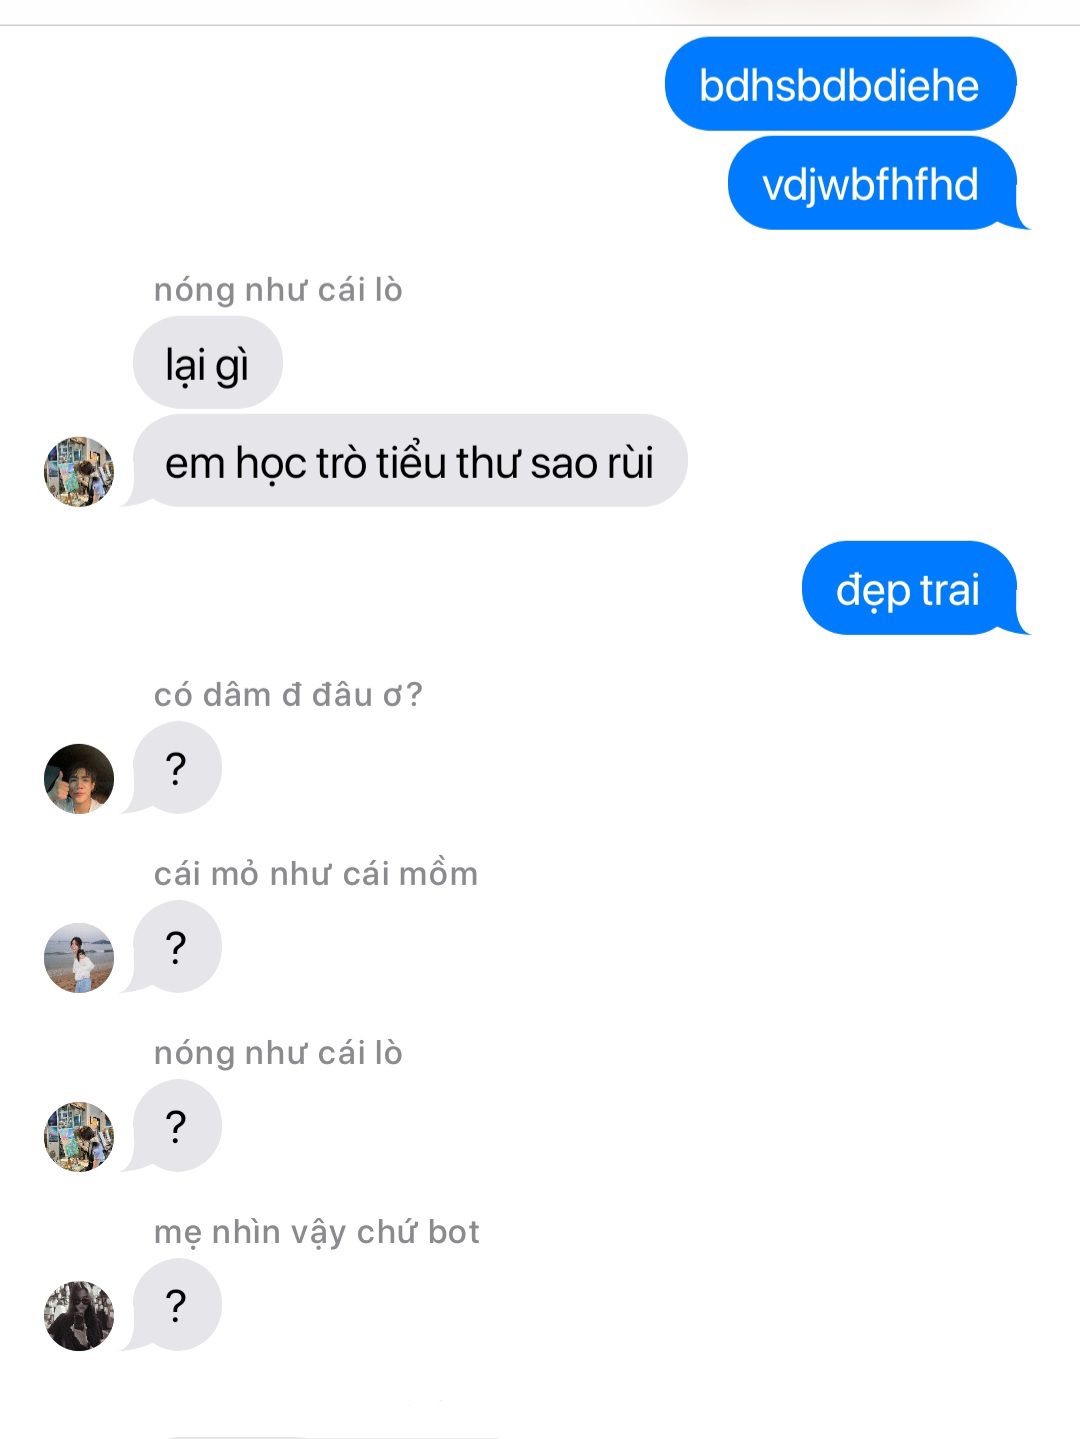Screen dimensions: 1080x1439
Task: Tap the 'lại gì' message bubble
Action: pyautogui.click(x=208, y=362)
